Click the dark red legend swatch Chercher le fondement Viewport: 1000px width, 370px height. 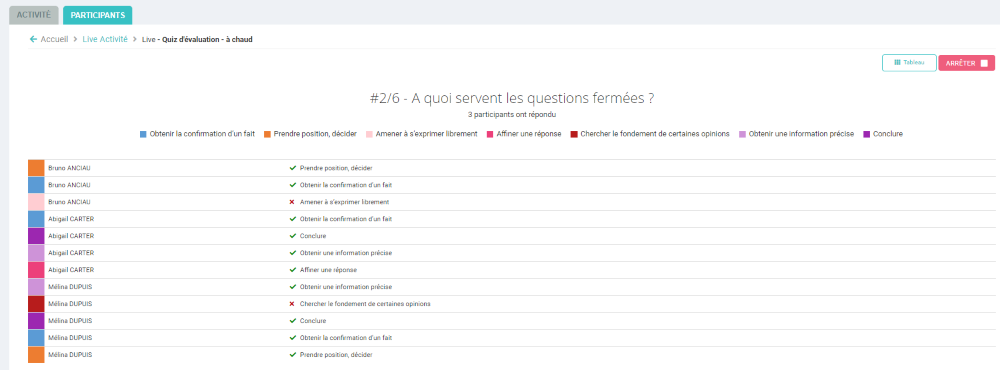574,134
